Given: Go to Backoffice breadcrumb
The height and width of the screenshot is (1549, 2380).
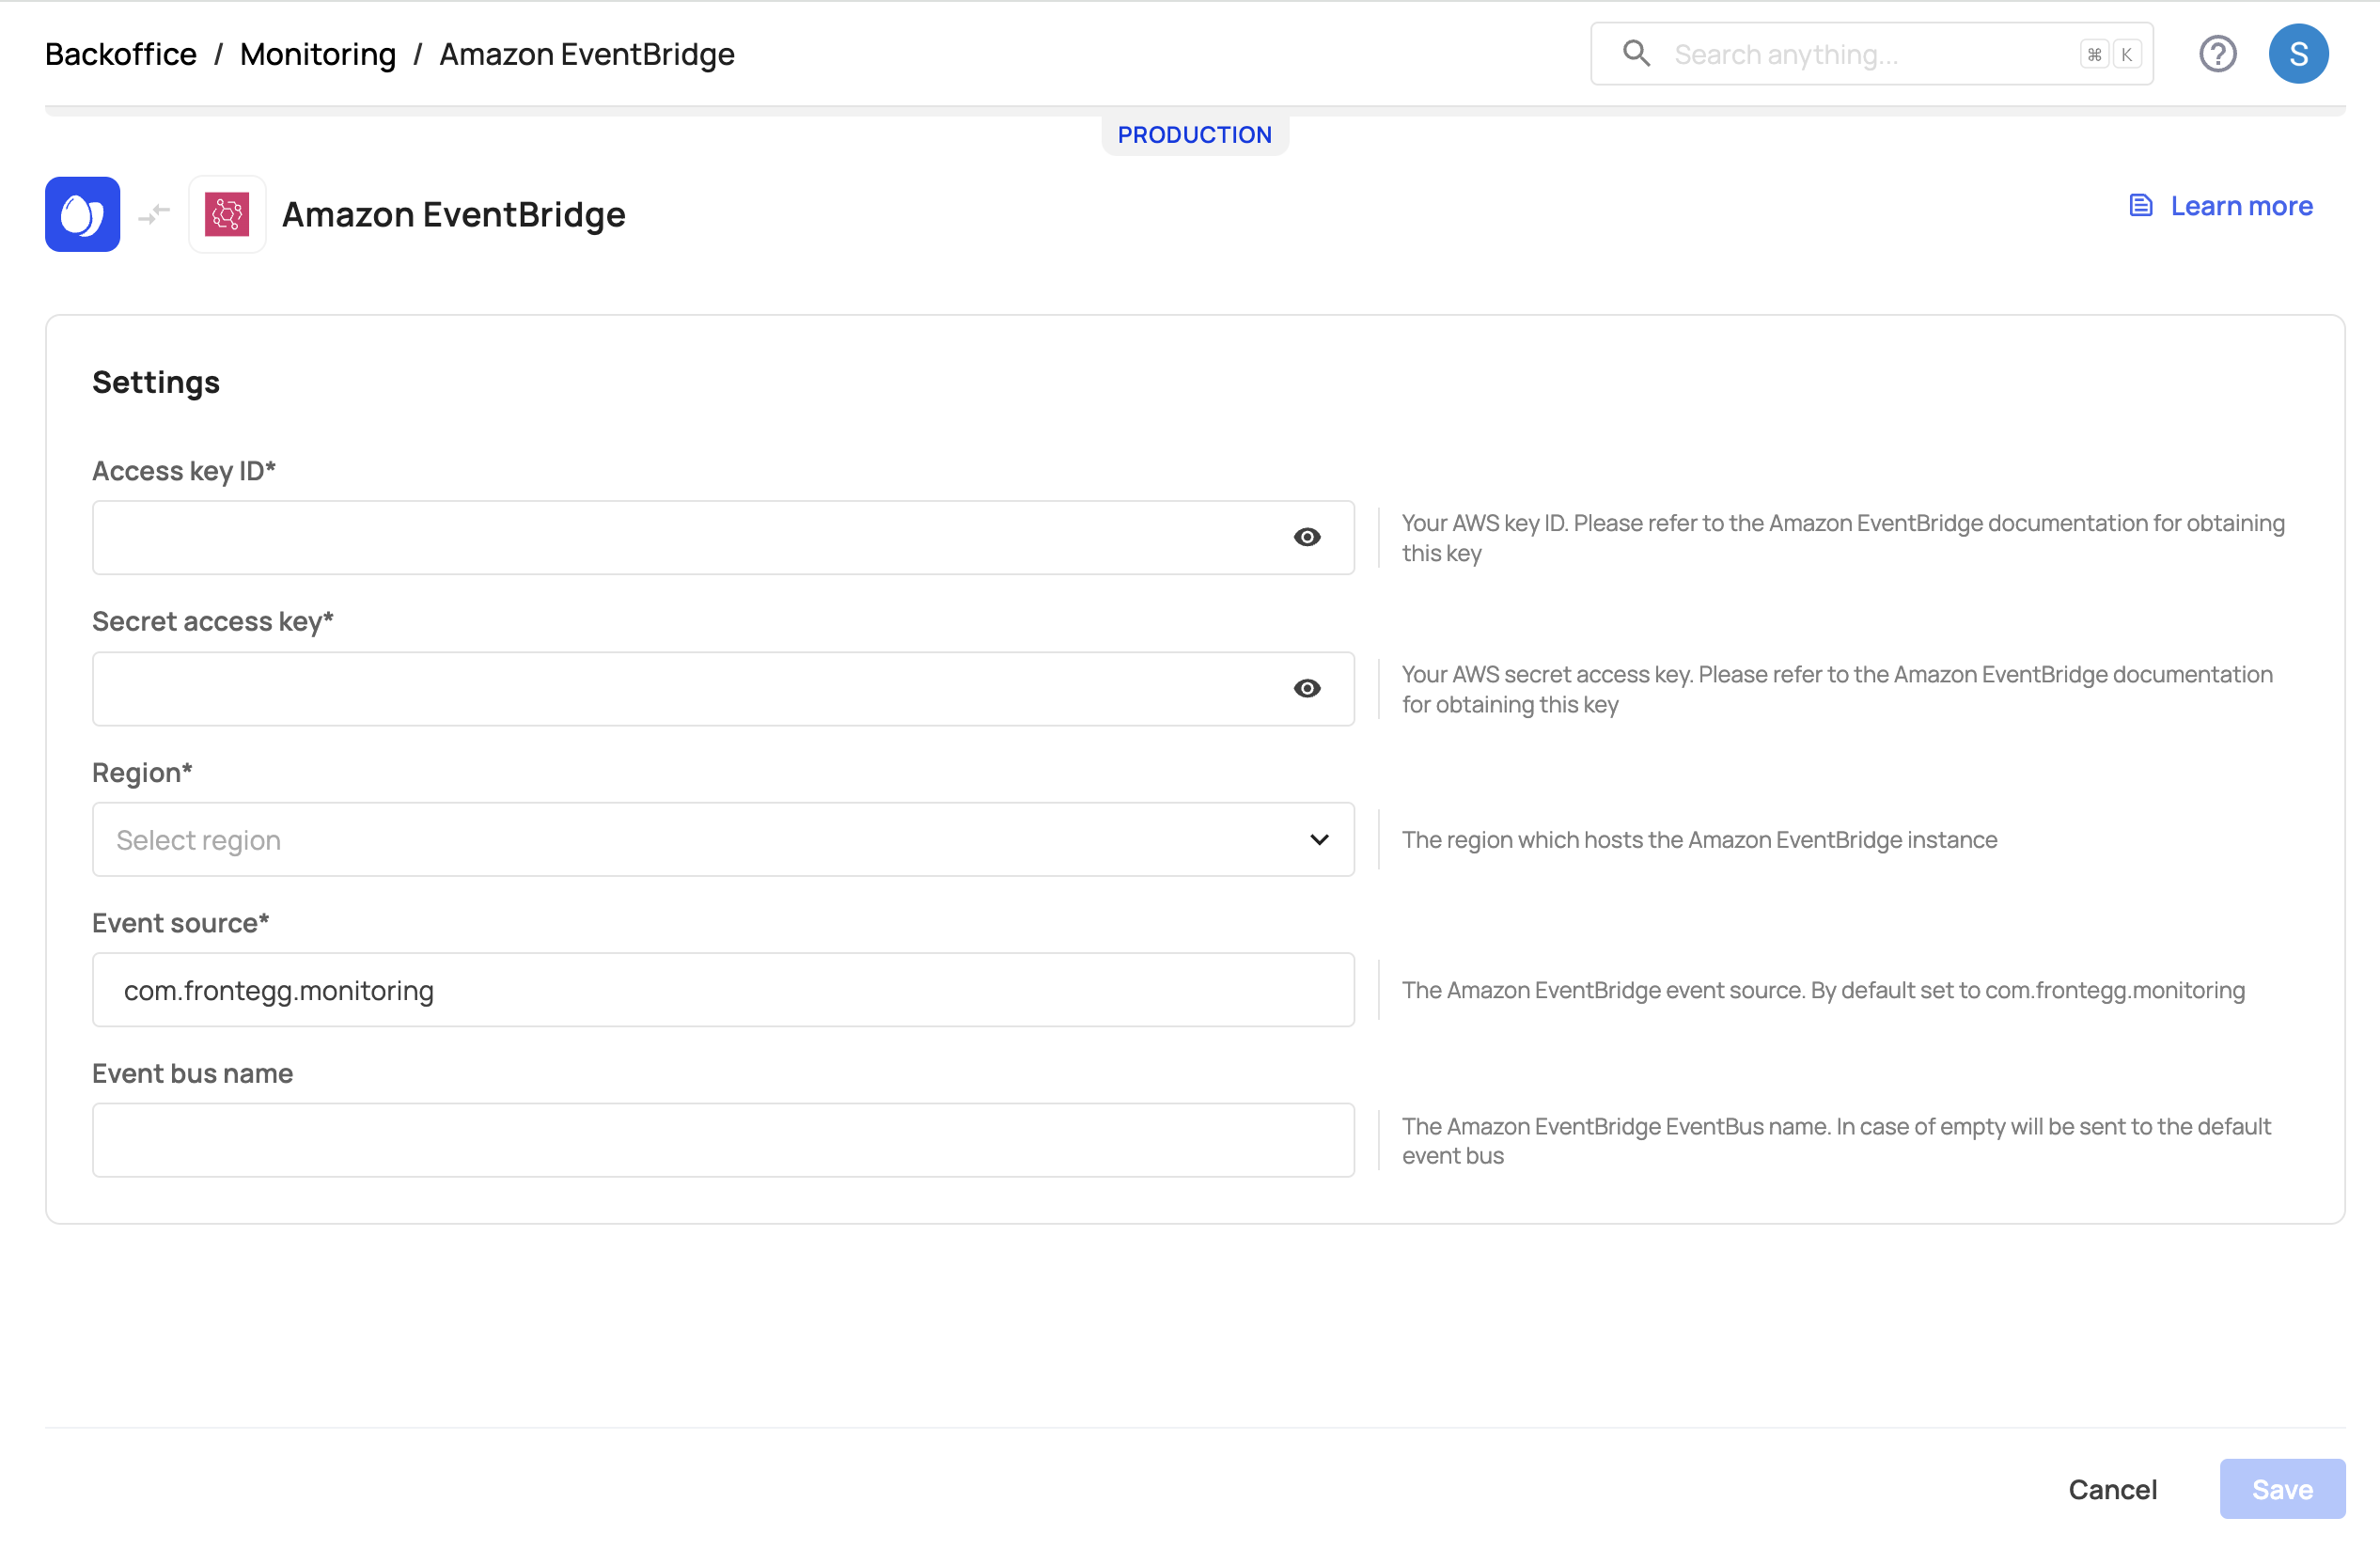Looking at the screenshot, I should point(121,54).
